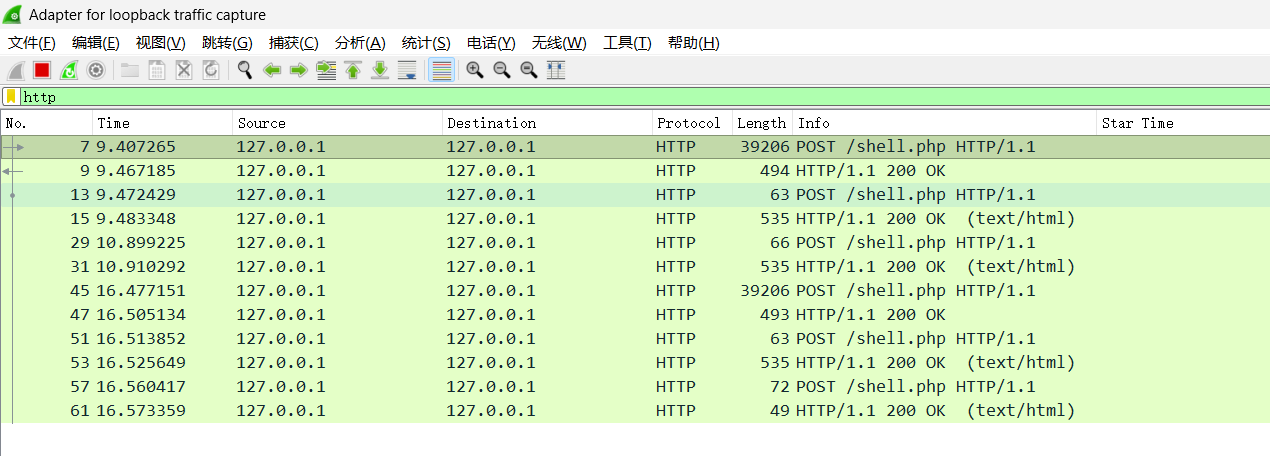Viewport: 1270px width, 456px height.
Task: Open the 分析(A) menu
Action: coord(359,43)
